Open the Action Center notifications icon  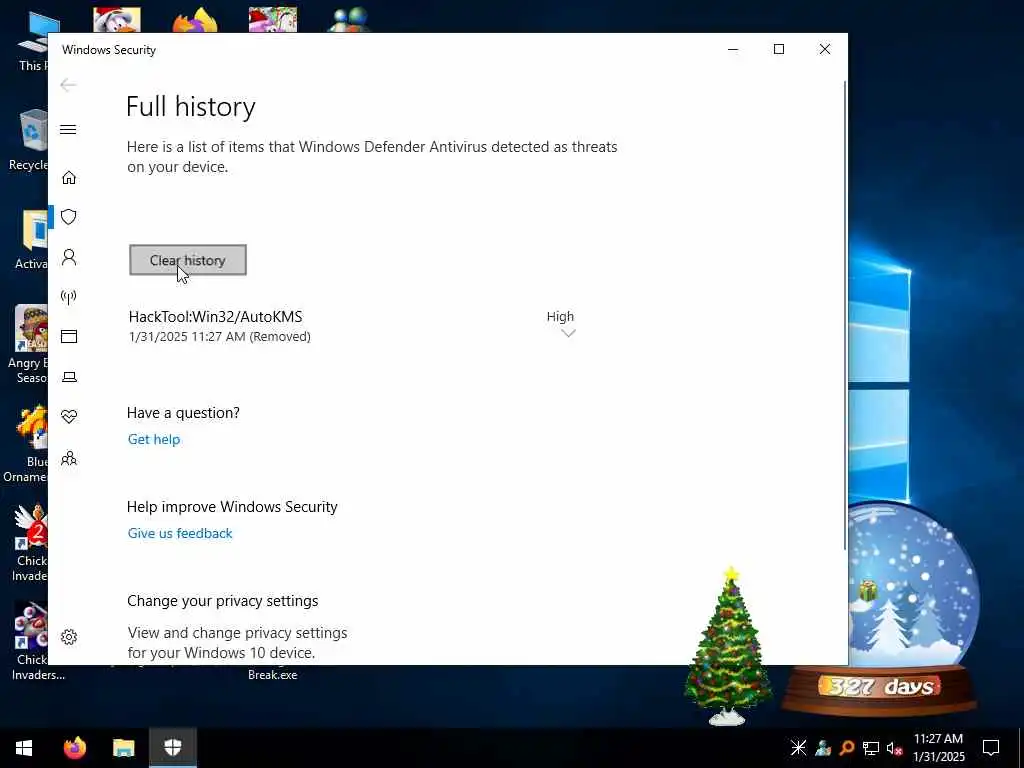[991, 748]
